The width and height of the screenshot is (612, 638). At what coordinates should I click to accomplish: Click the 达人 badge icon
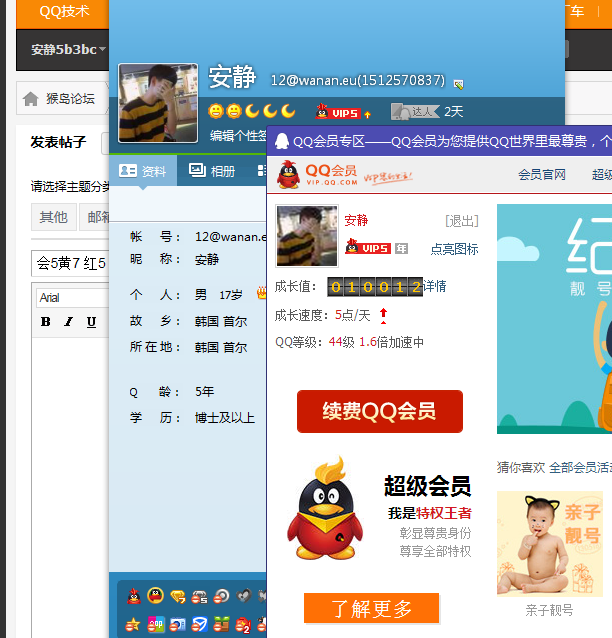tap(415, 111)
